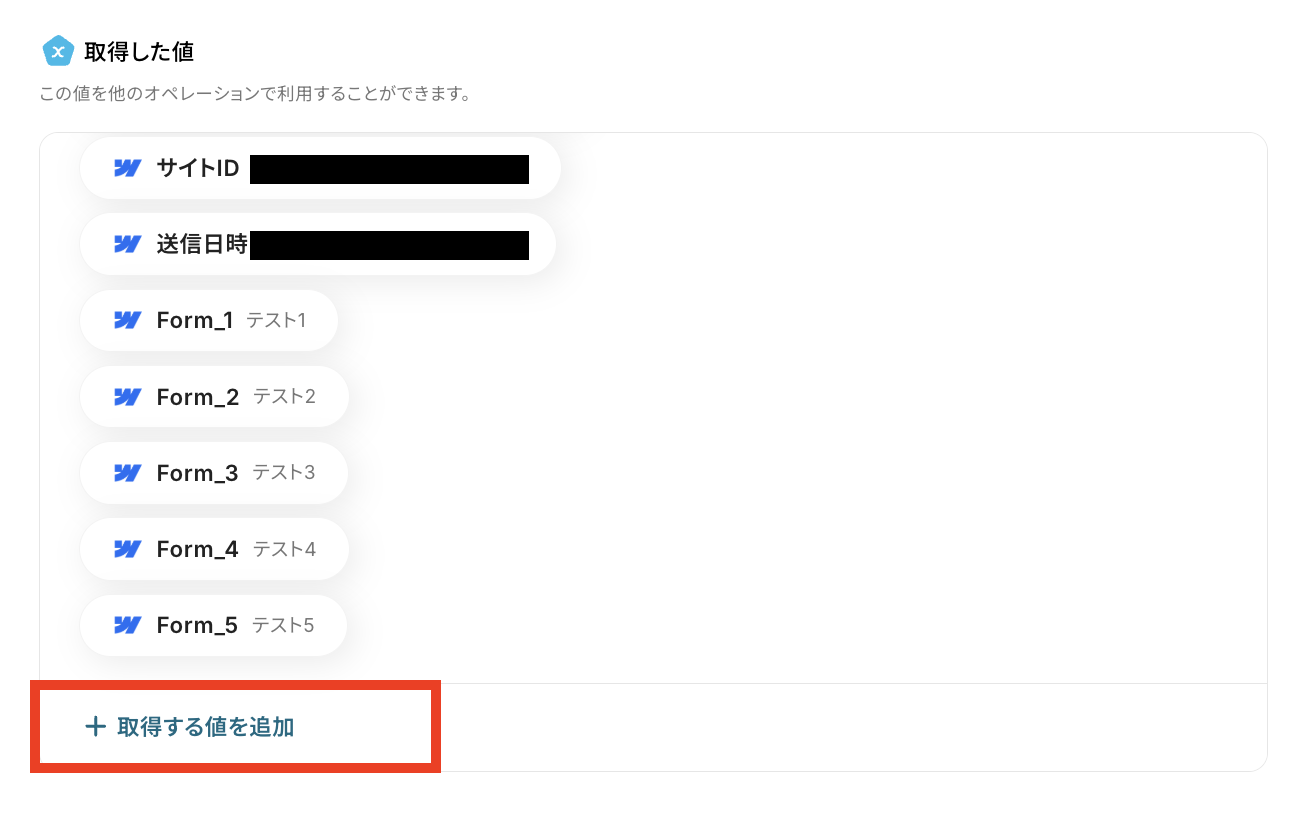
Task: Click the 送信日時 label in its chip
Action: [x=202, y=244]
